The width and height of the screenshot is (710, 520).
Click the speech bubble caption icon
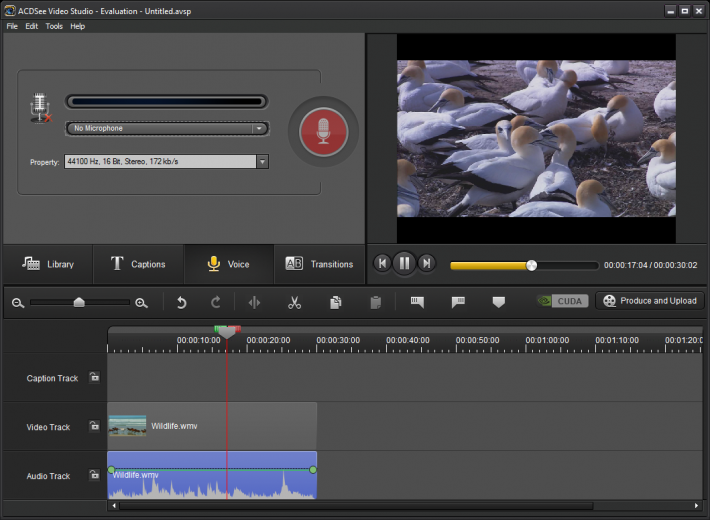[x=458, y=302]
